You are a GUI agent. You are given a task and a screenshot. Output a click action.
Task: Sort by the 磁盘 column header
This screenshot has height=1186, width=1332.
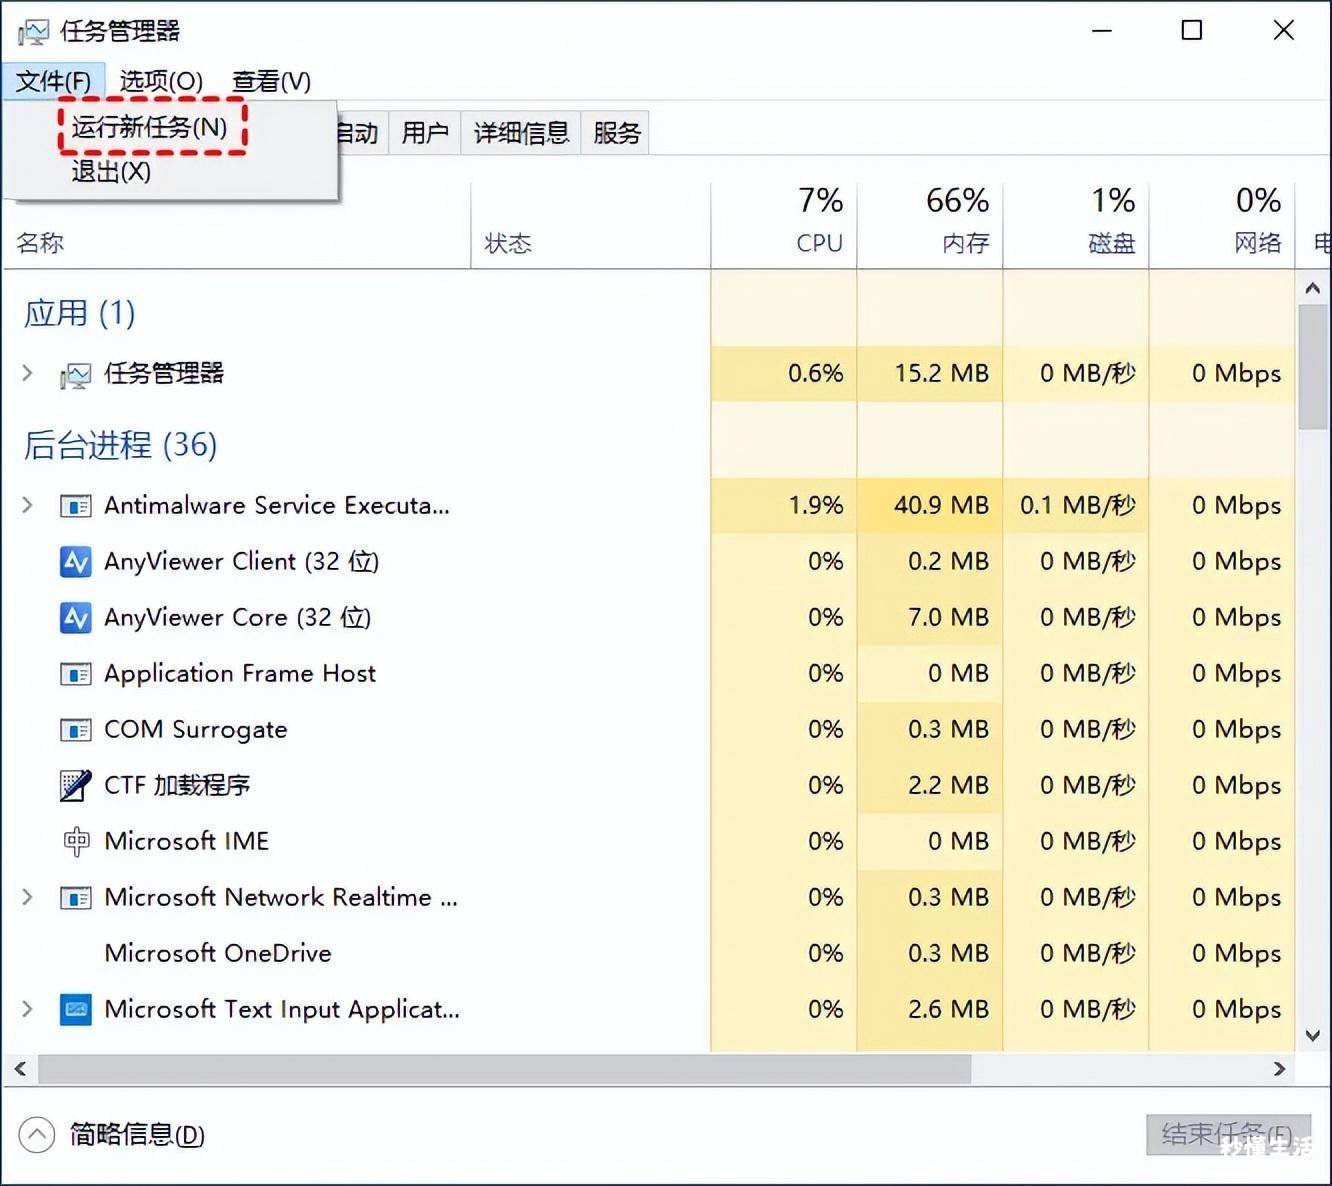(1076, 225)
